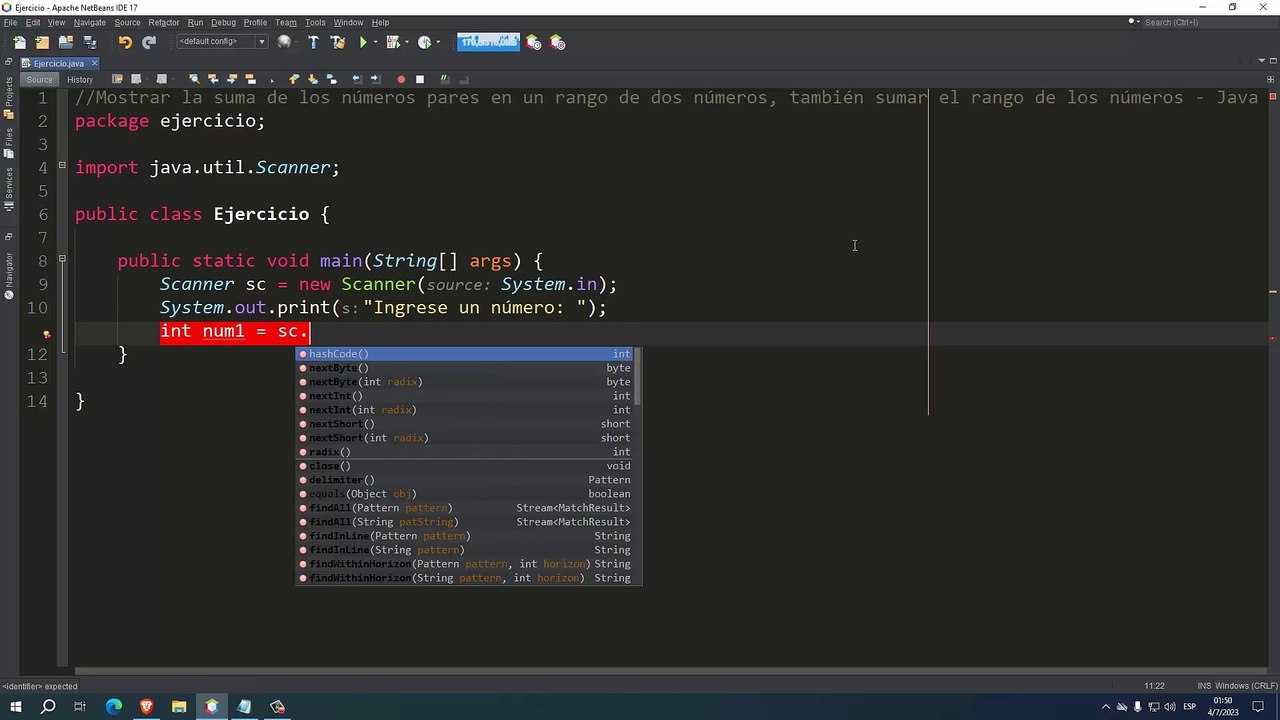Click Find Previous Occurrence icon

coord(213,79)
